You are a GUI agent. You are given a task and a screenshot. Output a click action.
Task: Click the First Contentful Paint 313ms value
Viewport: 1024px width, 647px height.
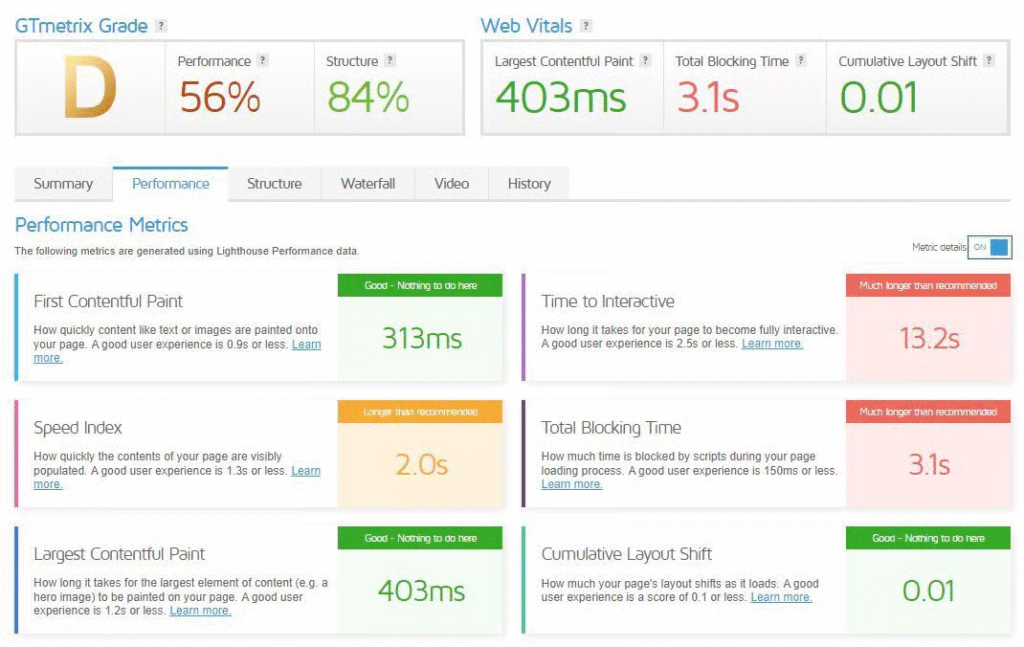(422, 339)
